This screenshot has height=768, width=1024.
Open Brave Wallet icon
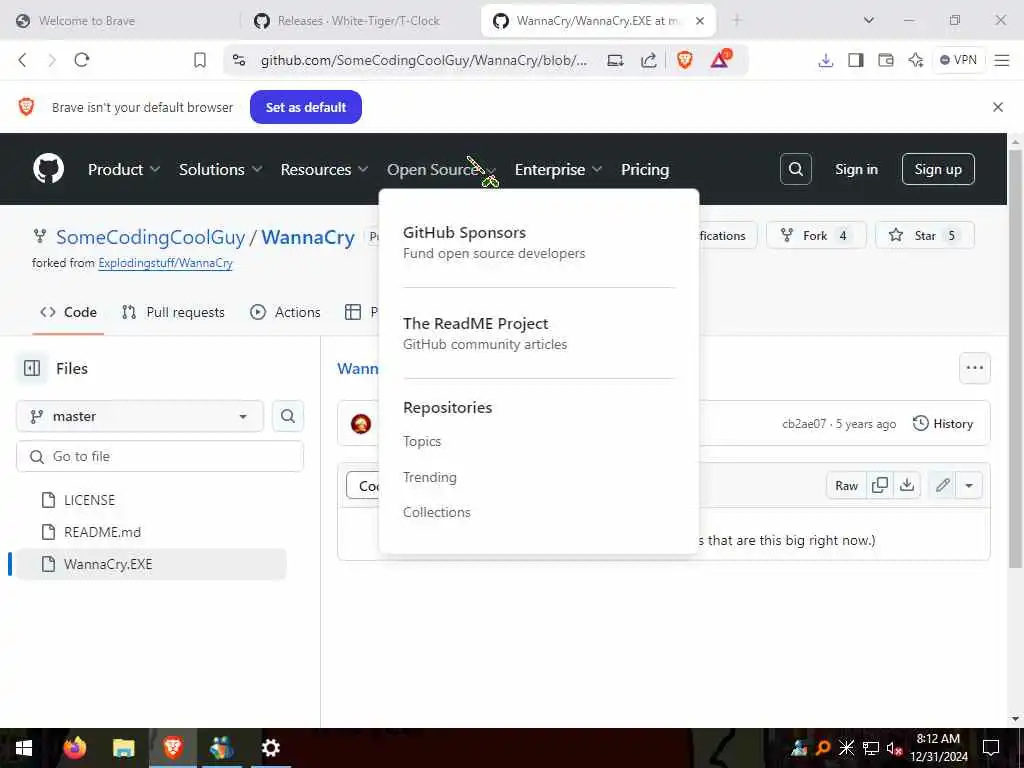pos(886,60)
